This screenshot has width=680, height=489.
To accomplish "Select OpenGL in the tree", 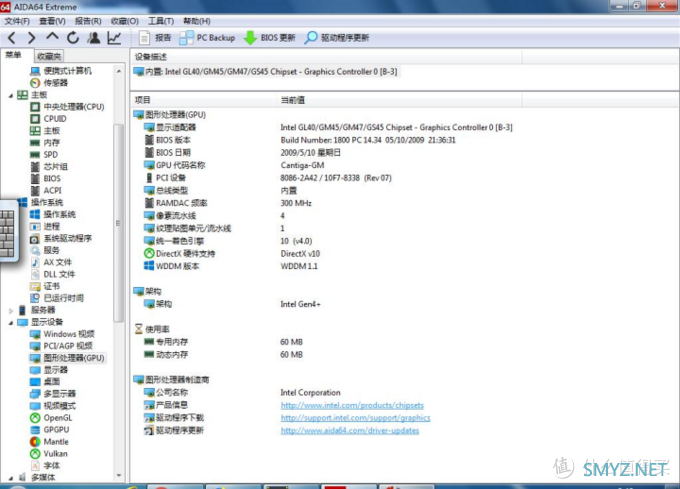I will (51, 417).
